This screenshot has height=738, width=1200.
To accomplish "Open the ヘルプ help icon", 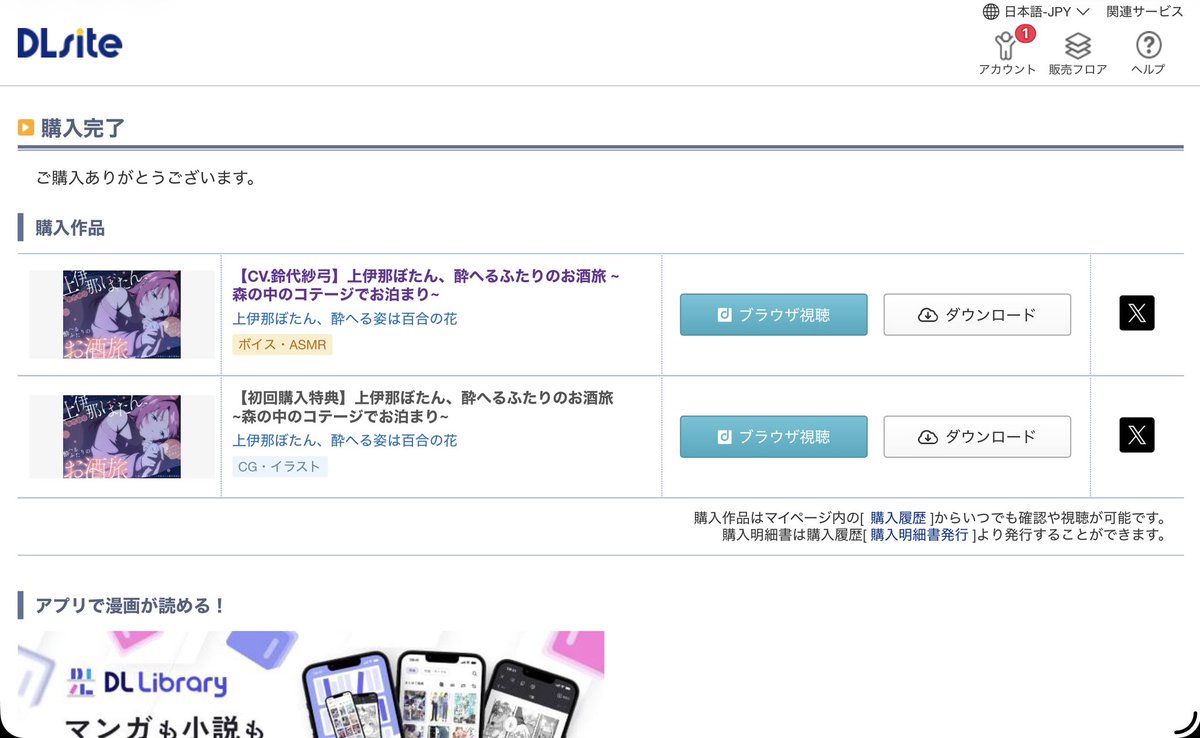I will (1148, 53).
